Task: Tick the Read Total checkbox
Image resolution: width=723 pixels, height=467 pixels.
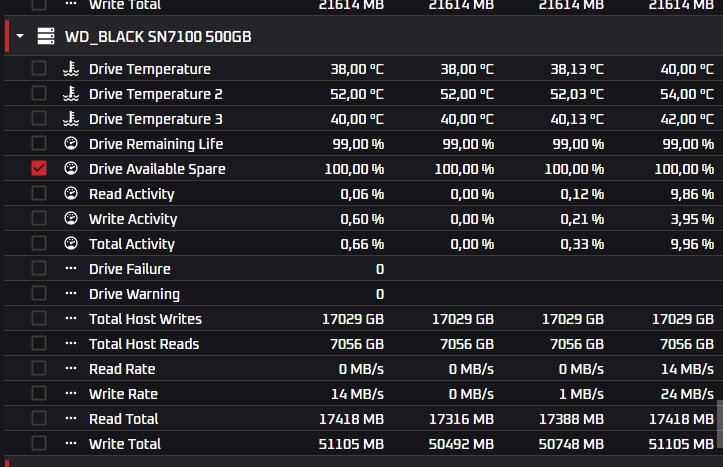Action: [x=39, y=418]
